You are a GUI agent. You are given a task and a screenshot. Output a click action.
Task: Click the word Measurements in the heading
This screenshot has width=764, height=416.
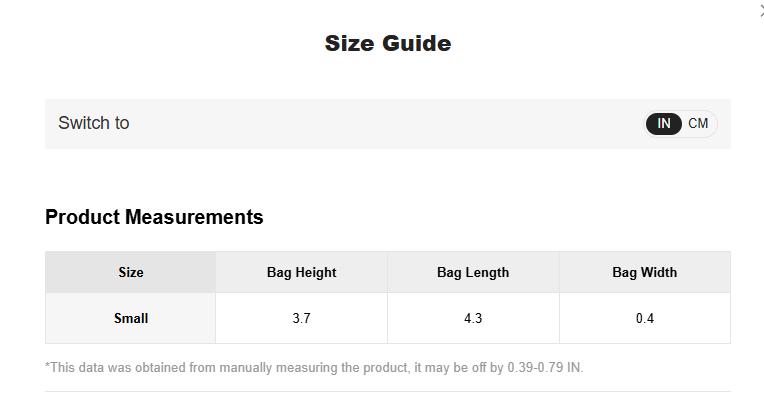coord(194,217)
